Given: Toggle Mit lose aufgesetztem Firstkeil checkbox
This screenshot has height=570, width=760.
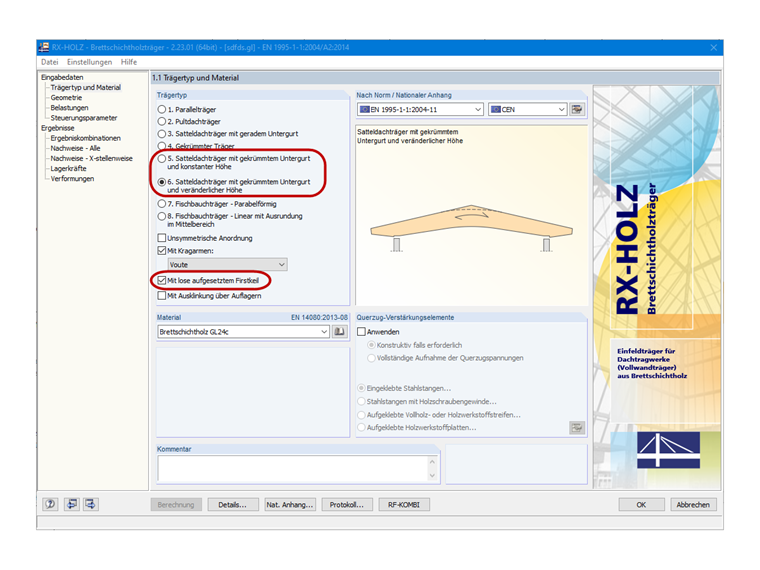Looking at the screenshot, I should tap(162, 280).
